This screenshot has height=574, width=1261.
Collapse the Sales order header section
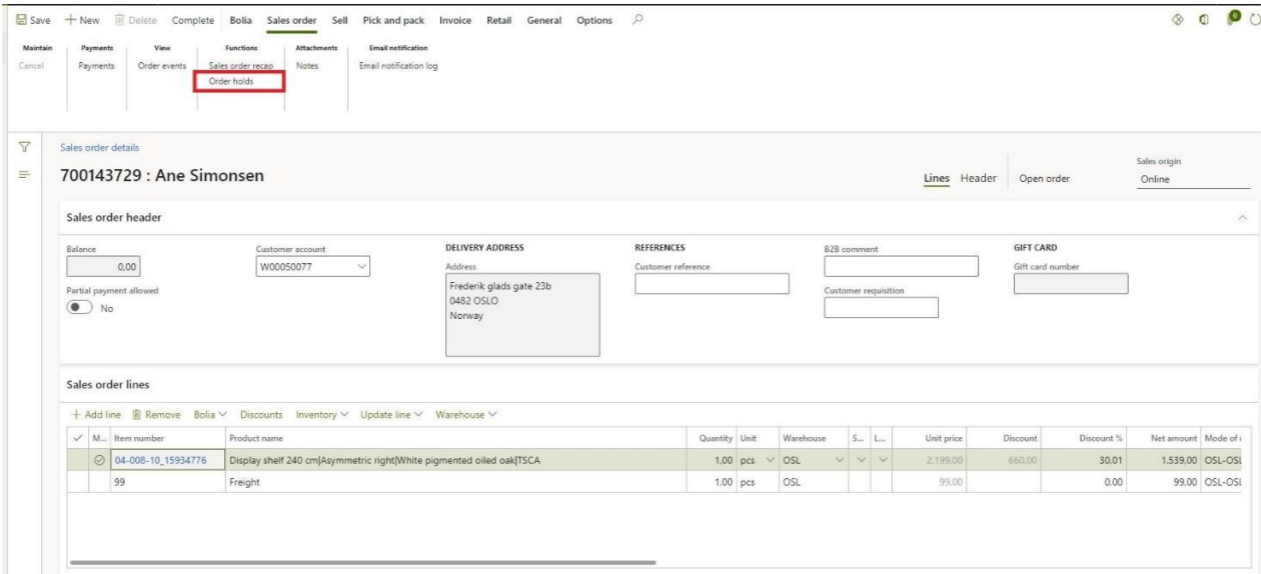click(1243, 217)
